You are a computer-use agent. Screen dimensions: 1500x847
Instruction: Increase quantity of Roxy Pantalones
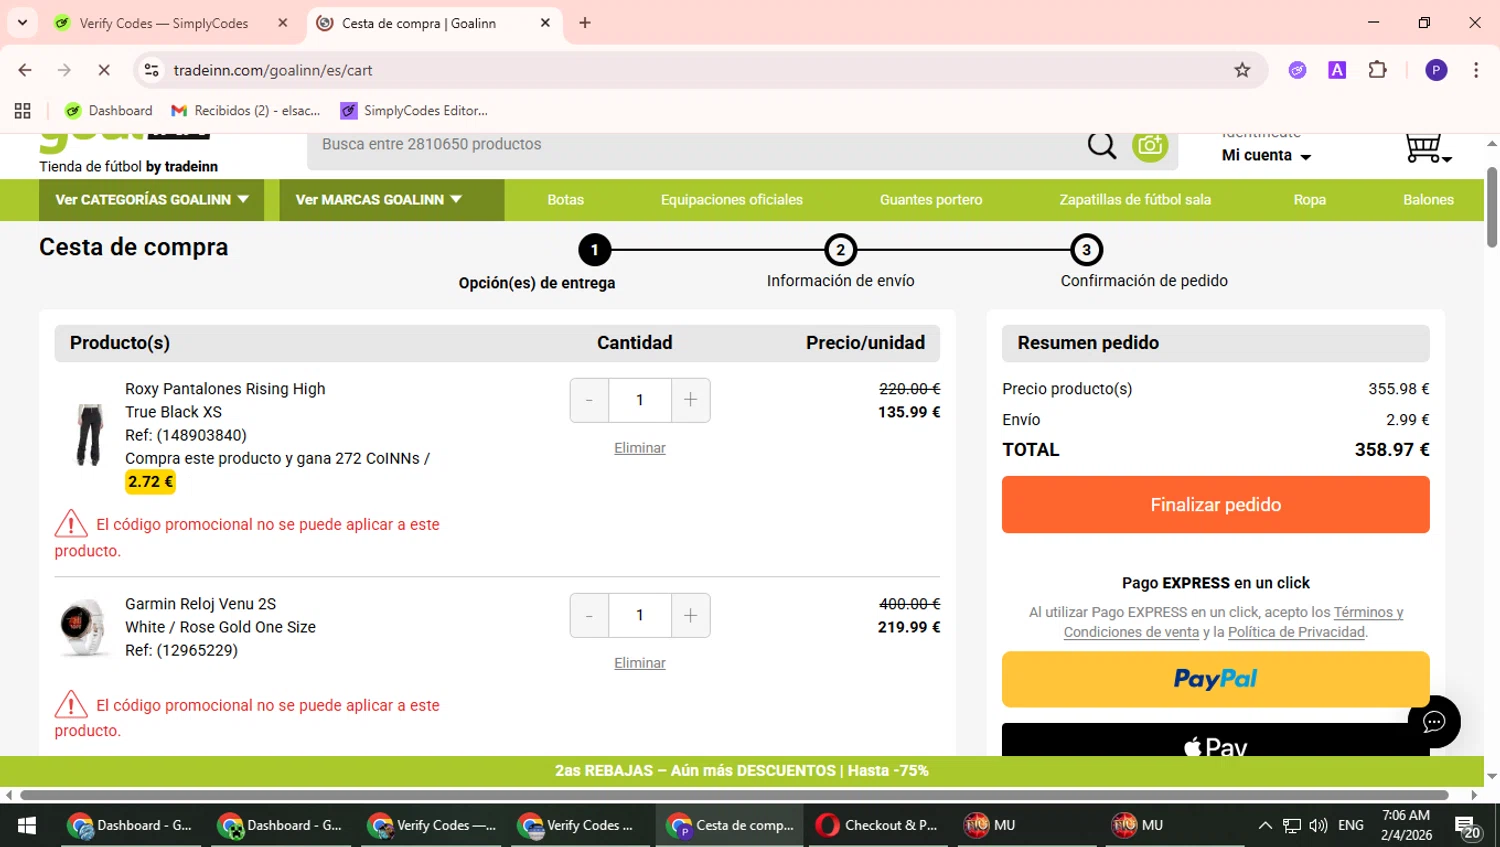pyautogui.click(x=690, y=400)
